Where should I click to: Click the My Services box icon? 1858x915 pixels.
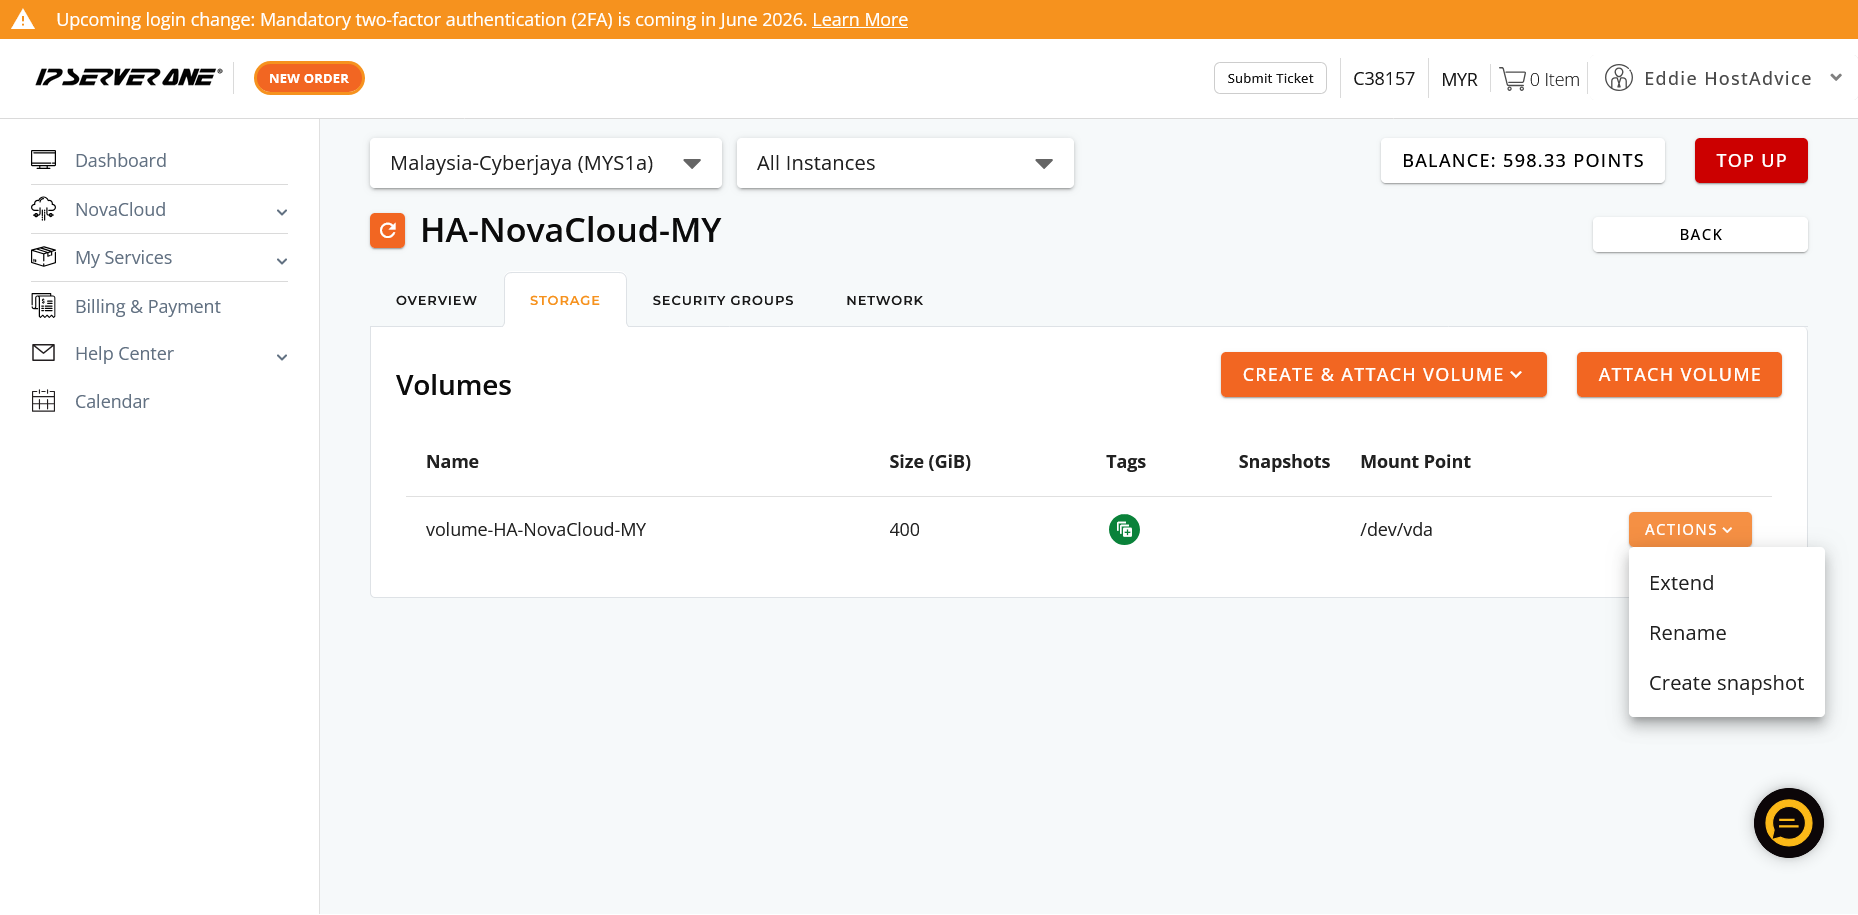[x=43, y=257]
